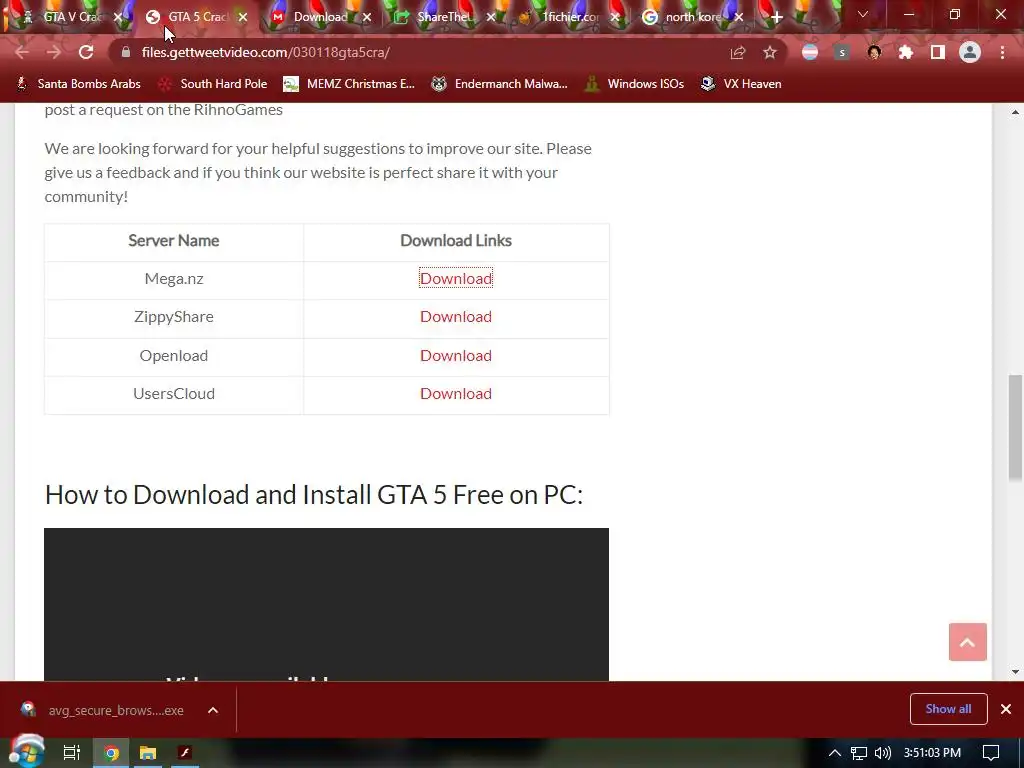
Task: Bookmark this page with the star icon
Action: (770, 52)
